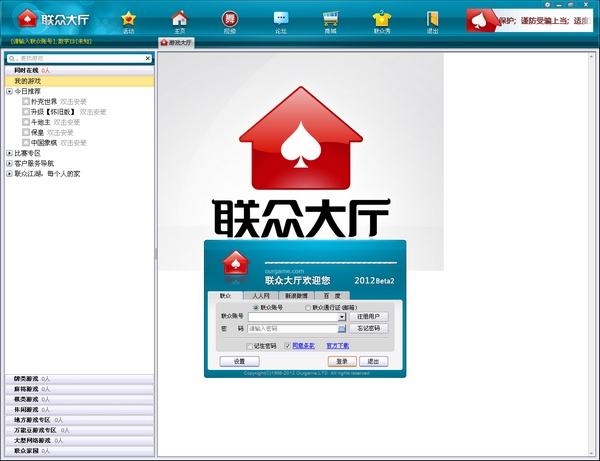Open the 官方下载 link
Image resolution: width=600 pixels, height=461 pixels.
[338, 346]
